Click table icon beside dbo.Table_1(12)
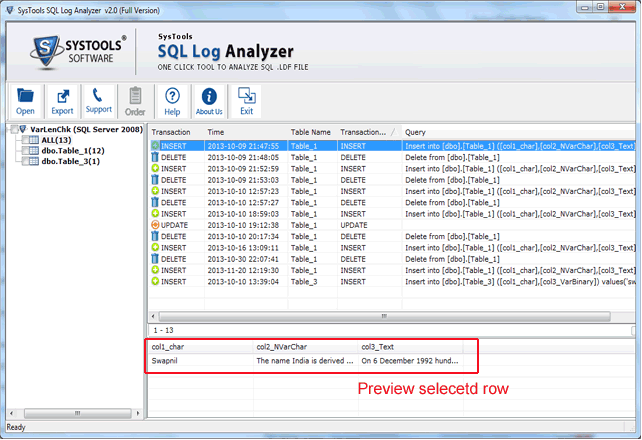 pos(34,151)
